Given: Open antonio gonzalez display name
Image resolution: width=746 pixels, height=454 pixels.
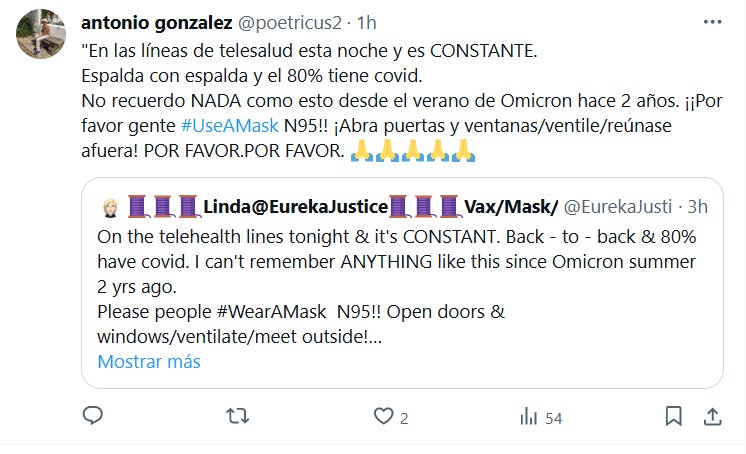Looking at the screenshot, I should click(x=157, y=22).
